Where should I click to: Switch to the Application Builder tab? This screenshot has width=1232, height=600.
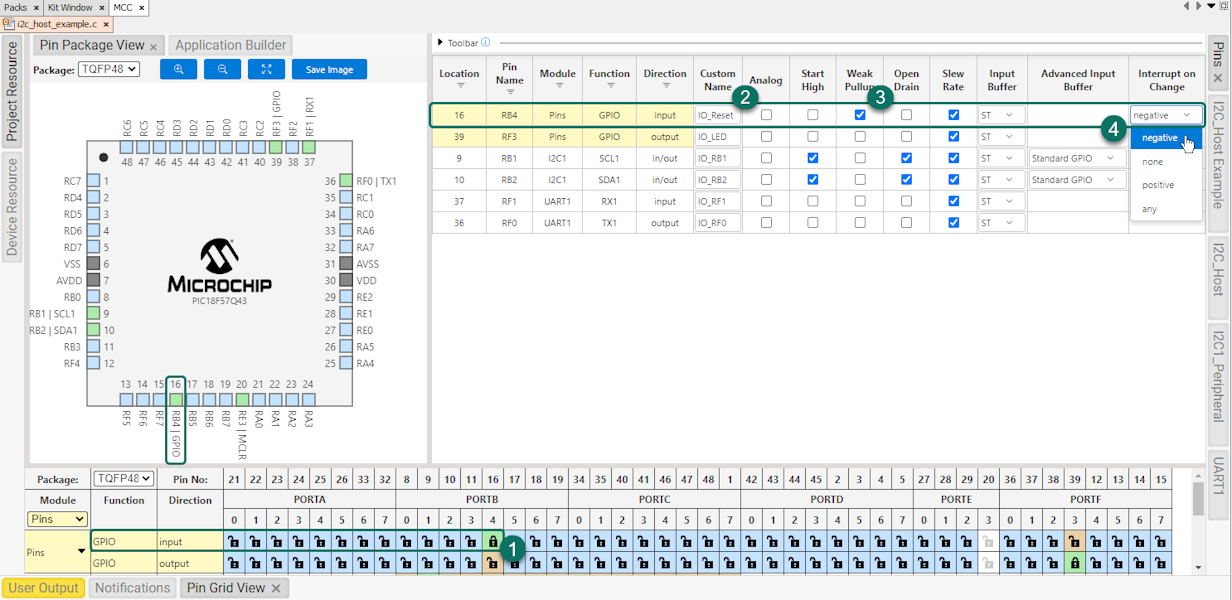(x=231, y=45)
